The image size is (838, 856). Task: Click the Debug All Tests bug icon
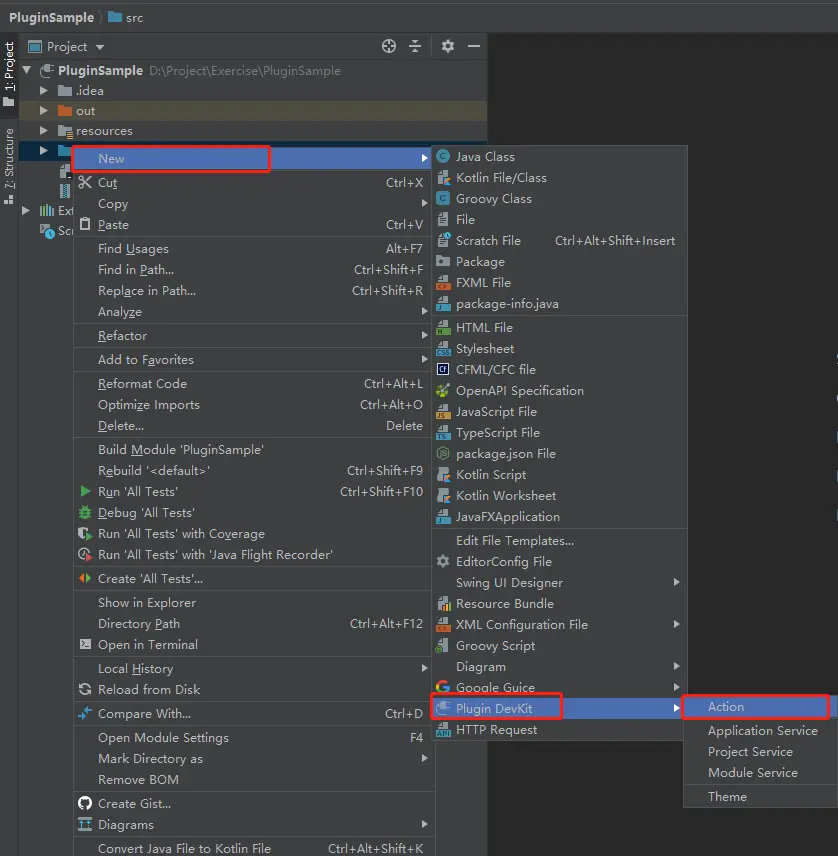coord(85,513)
